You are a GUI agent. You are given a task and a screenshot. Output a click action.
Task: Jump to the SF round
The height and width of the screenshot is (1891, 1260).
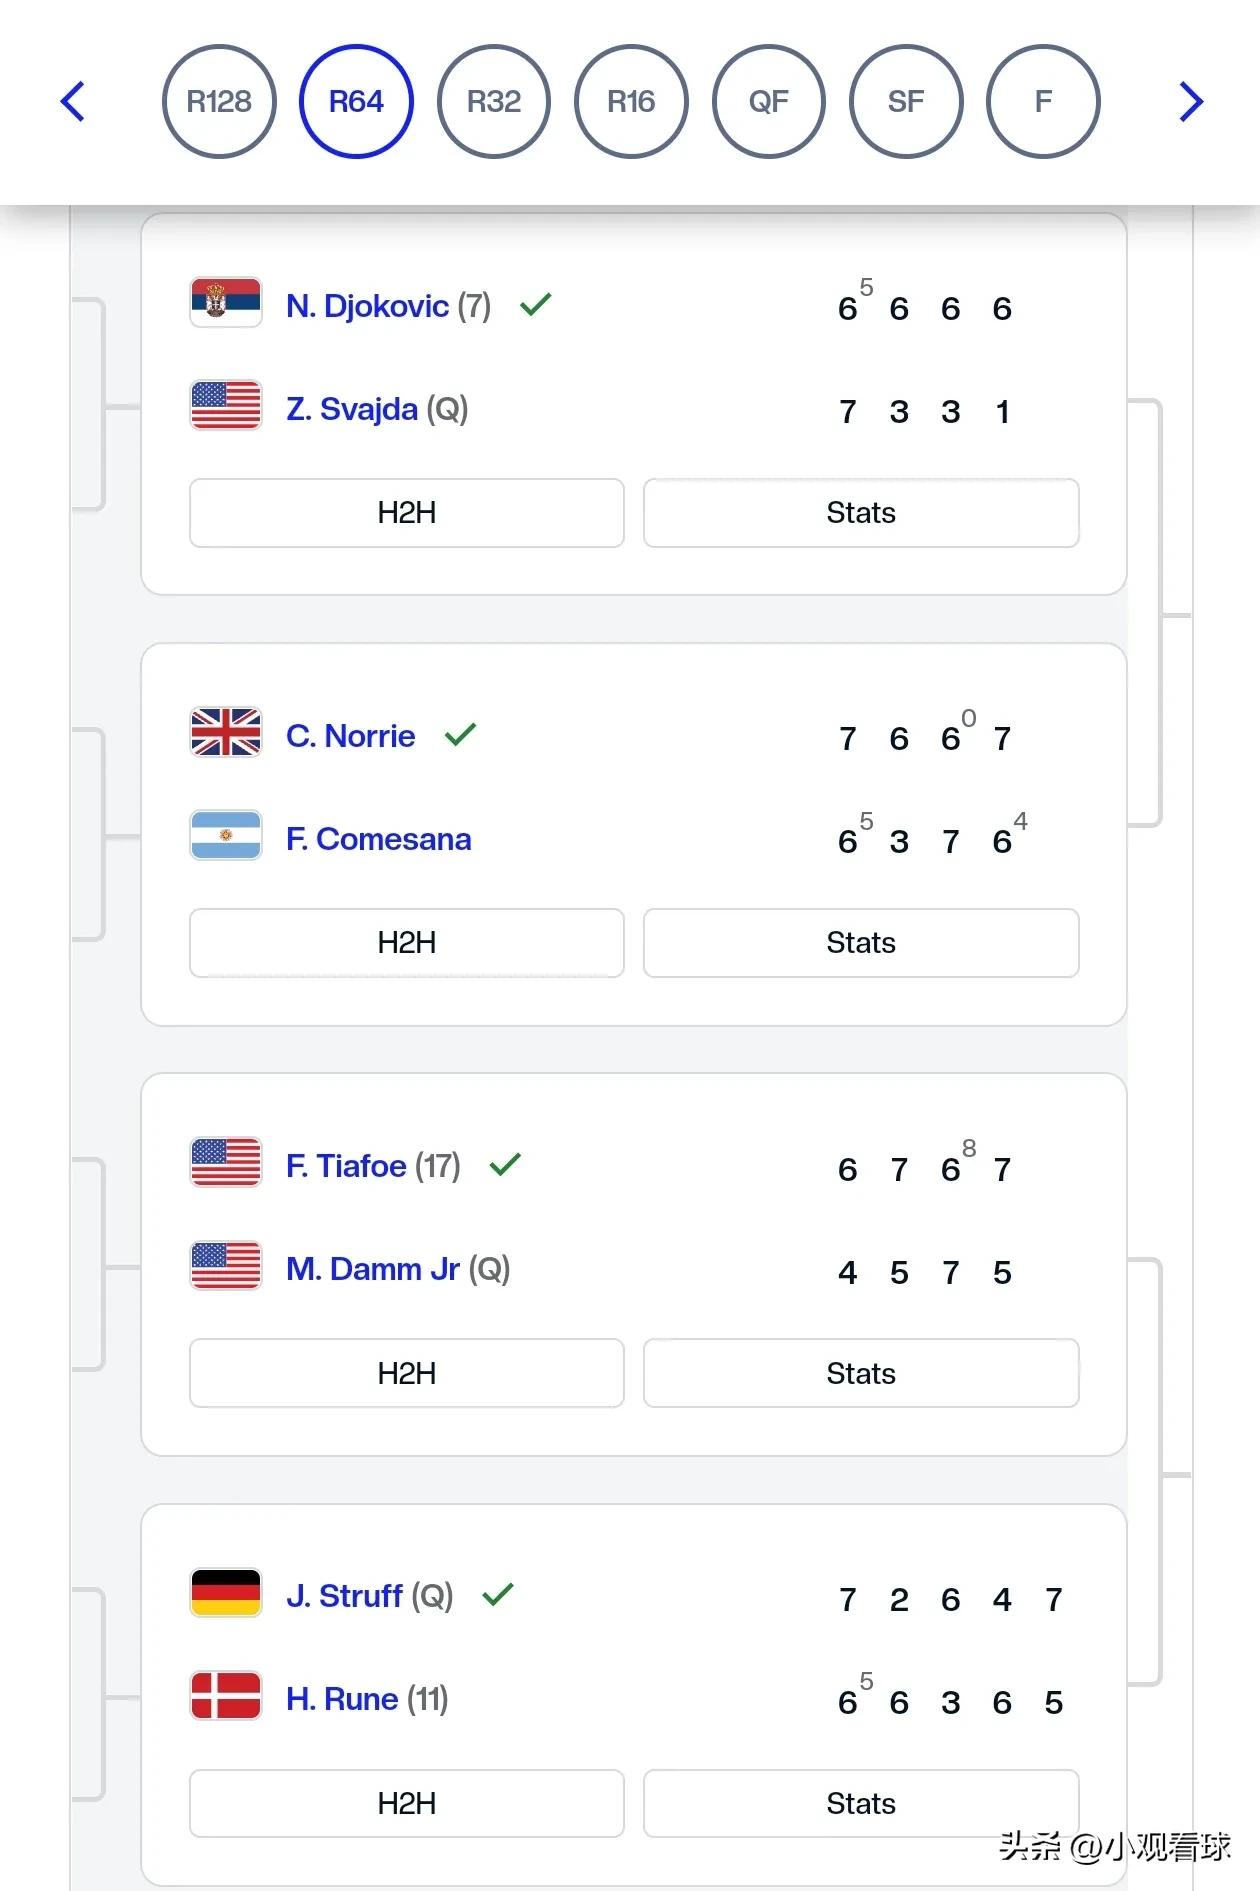coord(906,101)
